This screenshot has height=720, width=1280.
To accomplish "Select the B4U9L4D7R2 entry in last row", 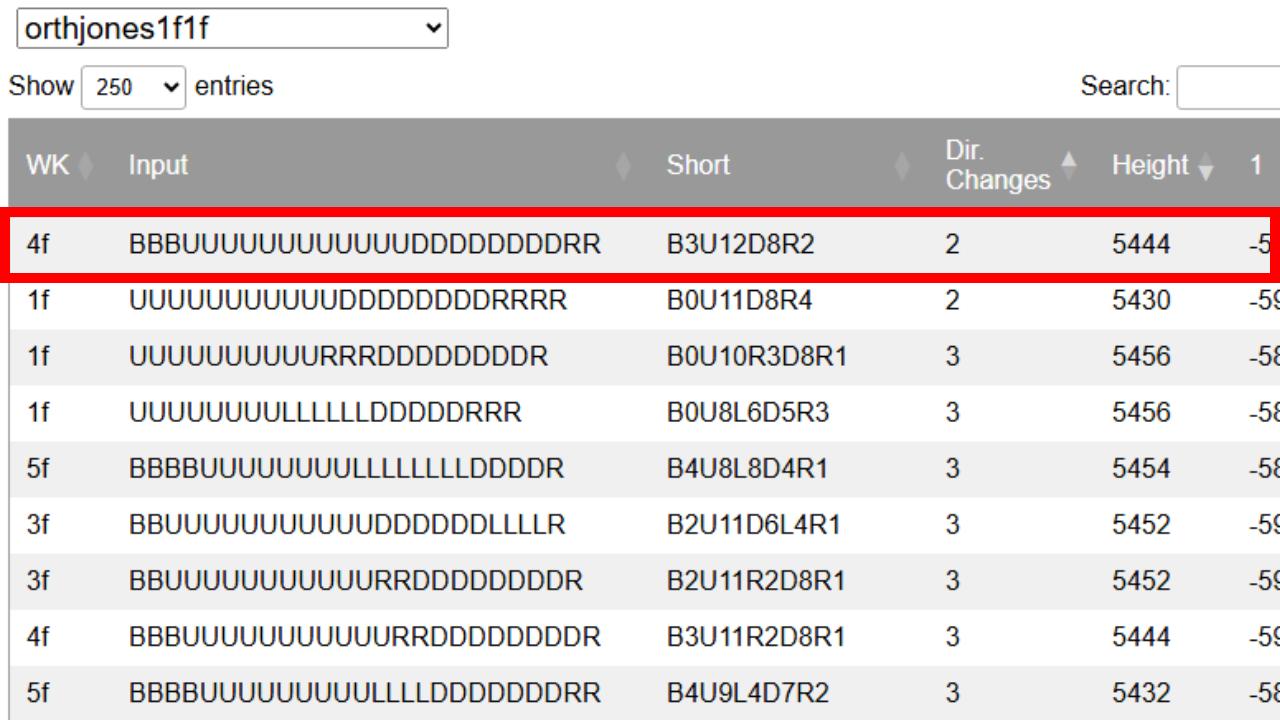I will 747,692.
